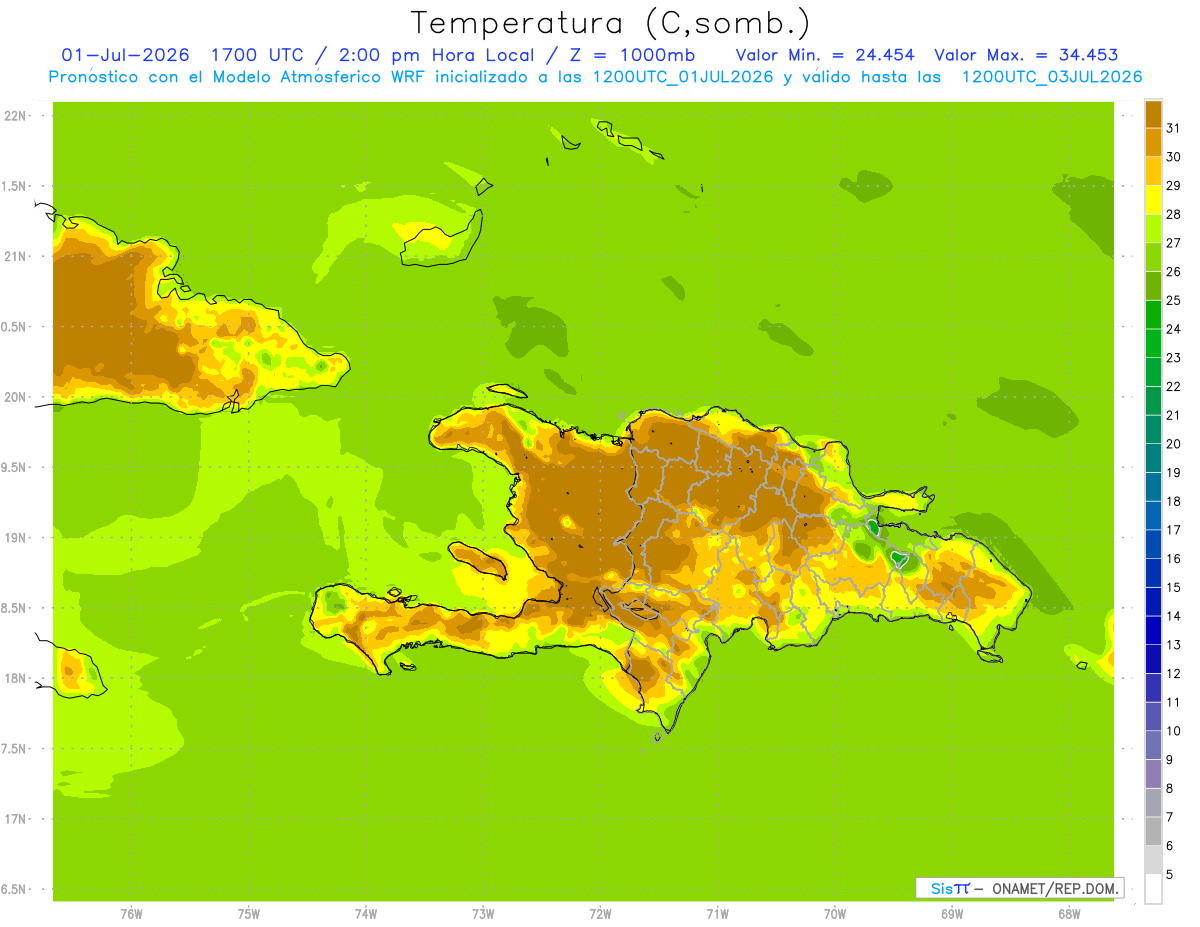1200x927 pixels.
Task: Click the green swatch between 26 and 27
Action: [1153, 257]
